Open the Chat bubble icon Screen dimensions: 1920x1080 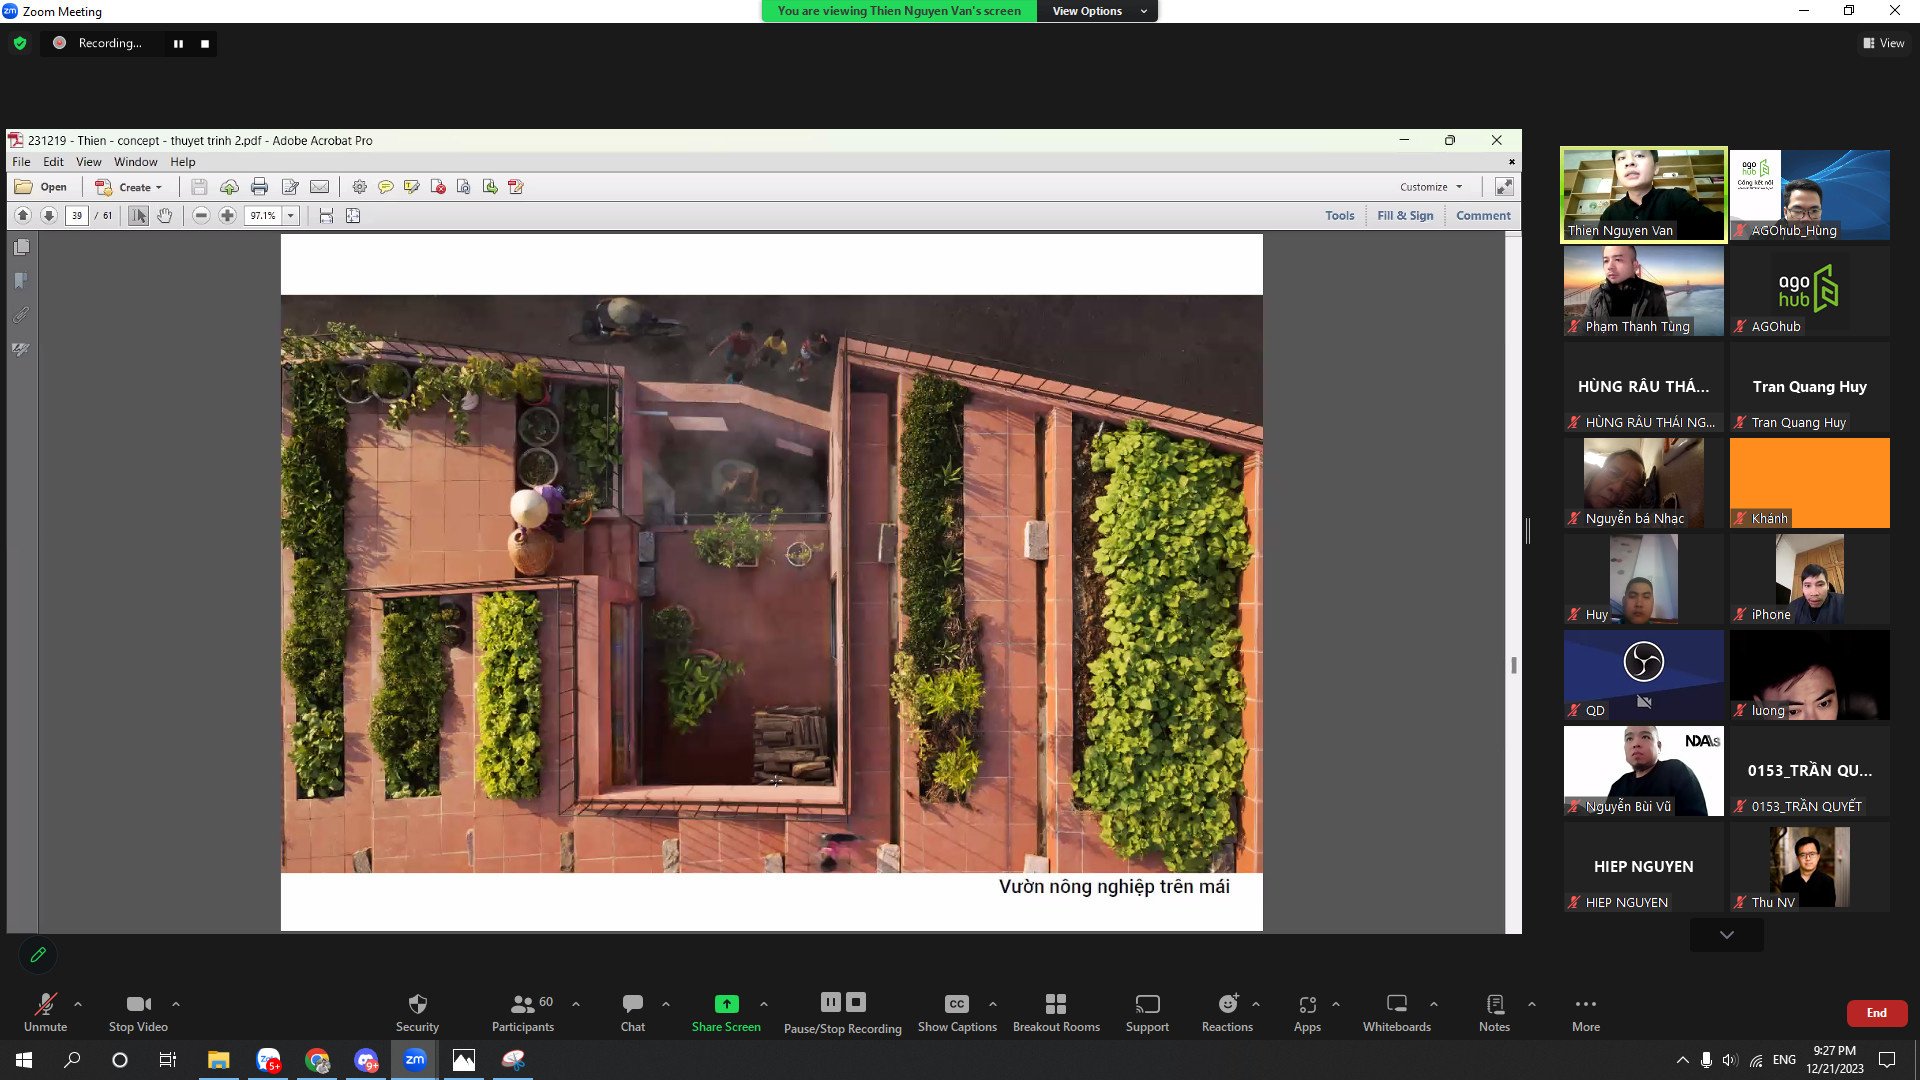(632, 1004)
